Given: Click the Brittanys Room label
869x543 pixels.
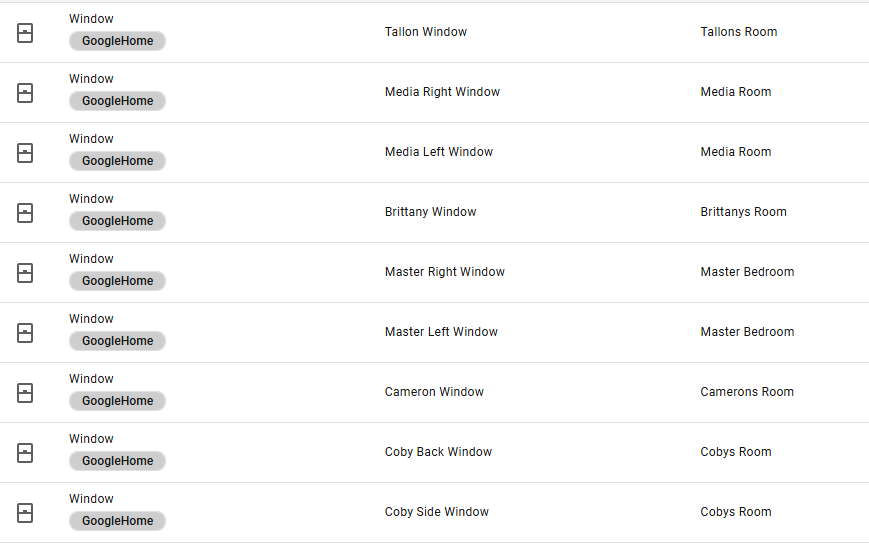Looking at the screenshot, I should click(743, 212).
